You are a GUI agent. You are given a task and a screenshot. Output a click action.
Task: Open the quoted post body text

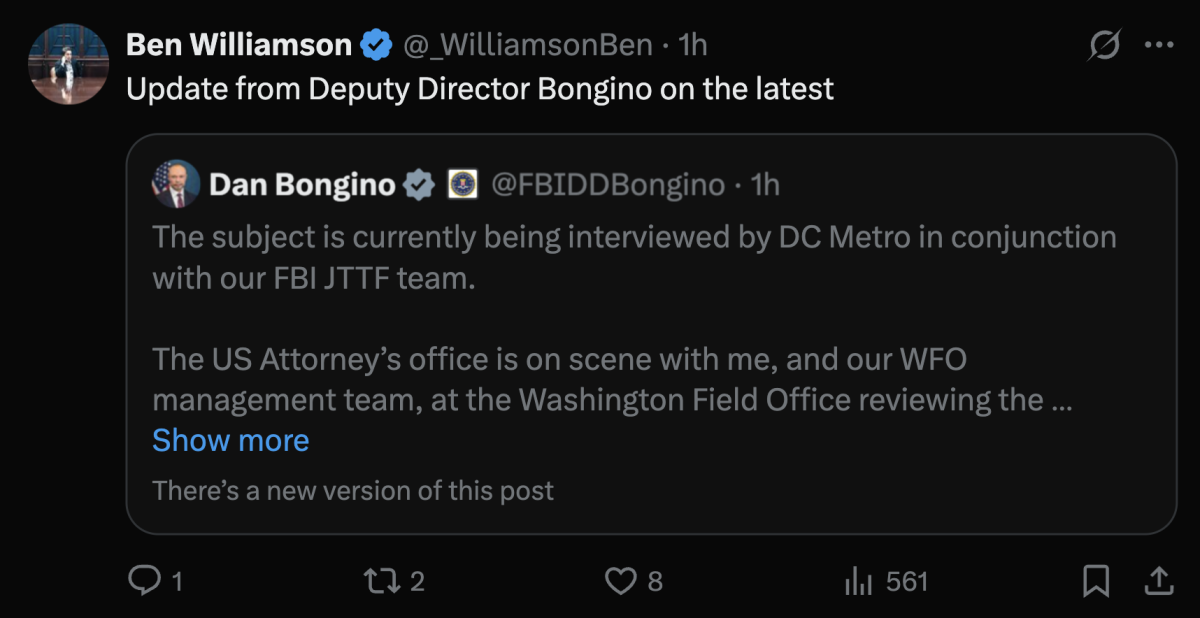634,319
